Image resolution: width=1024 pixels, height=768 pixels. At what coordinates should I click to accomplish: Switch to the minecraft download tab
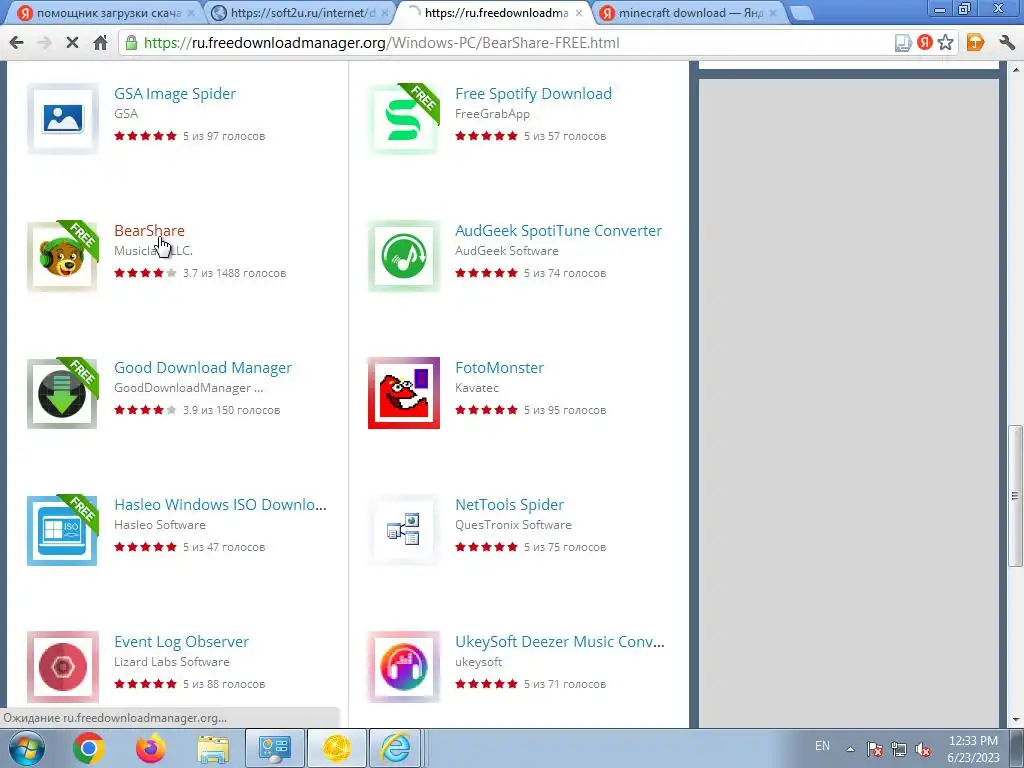click(x=690, y=13)
